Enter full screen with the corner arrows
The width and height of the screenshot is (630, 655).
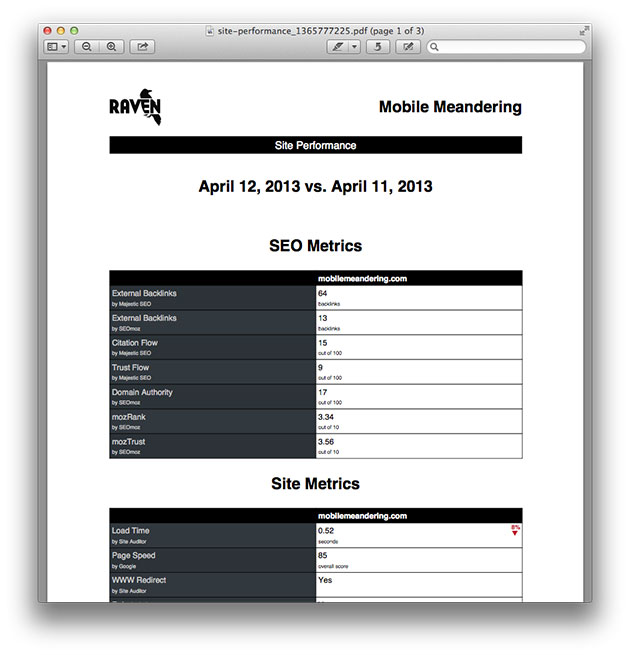tap(584, 30)
